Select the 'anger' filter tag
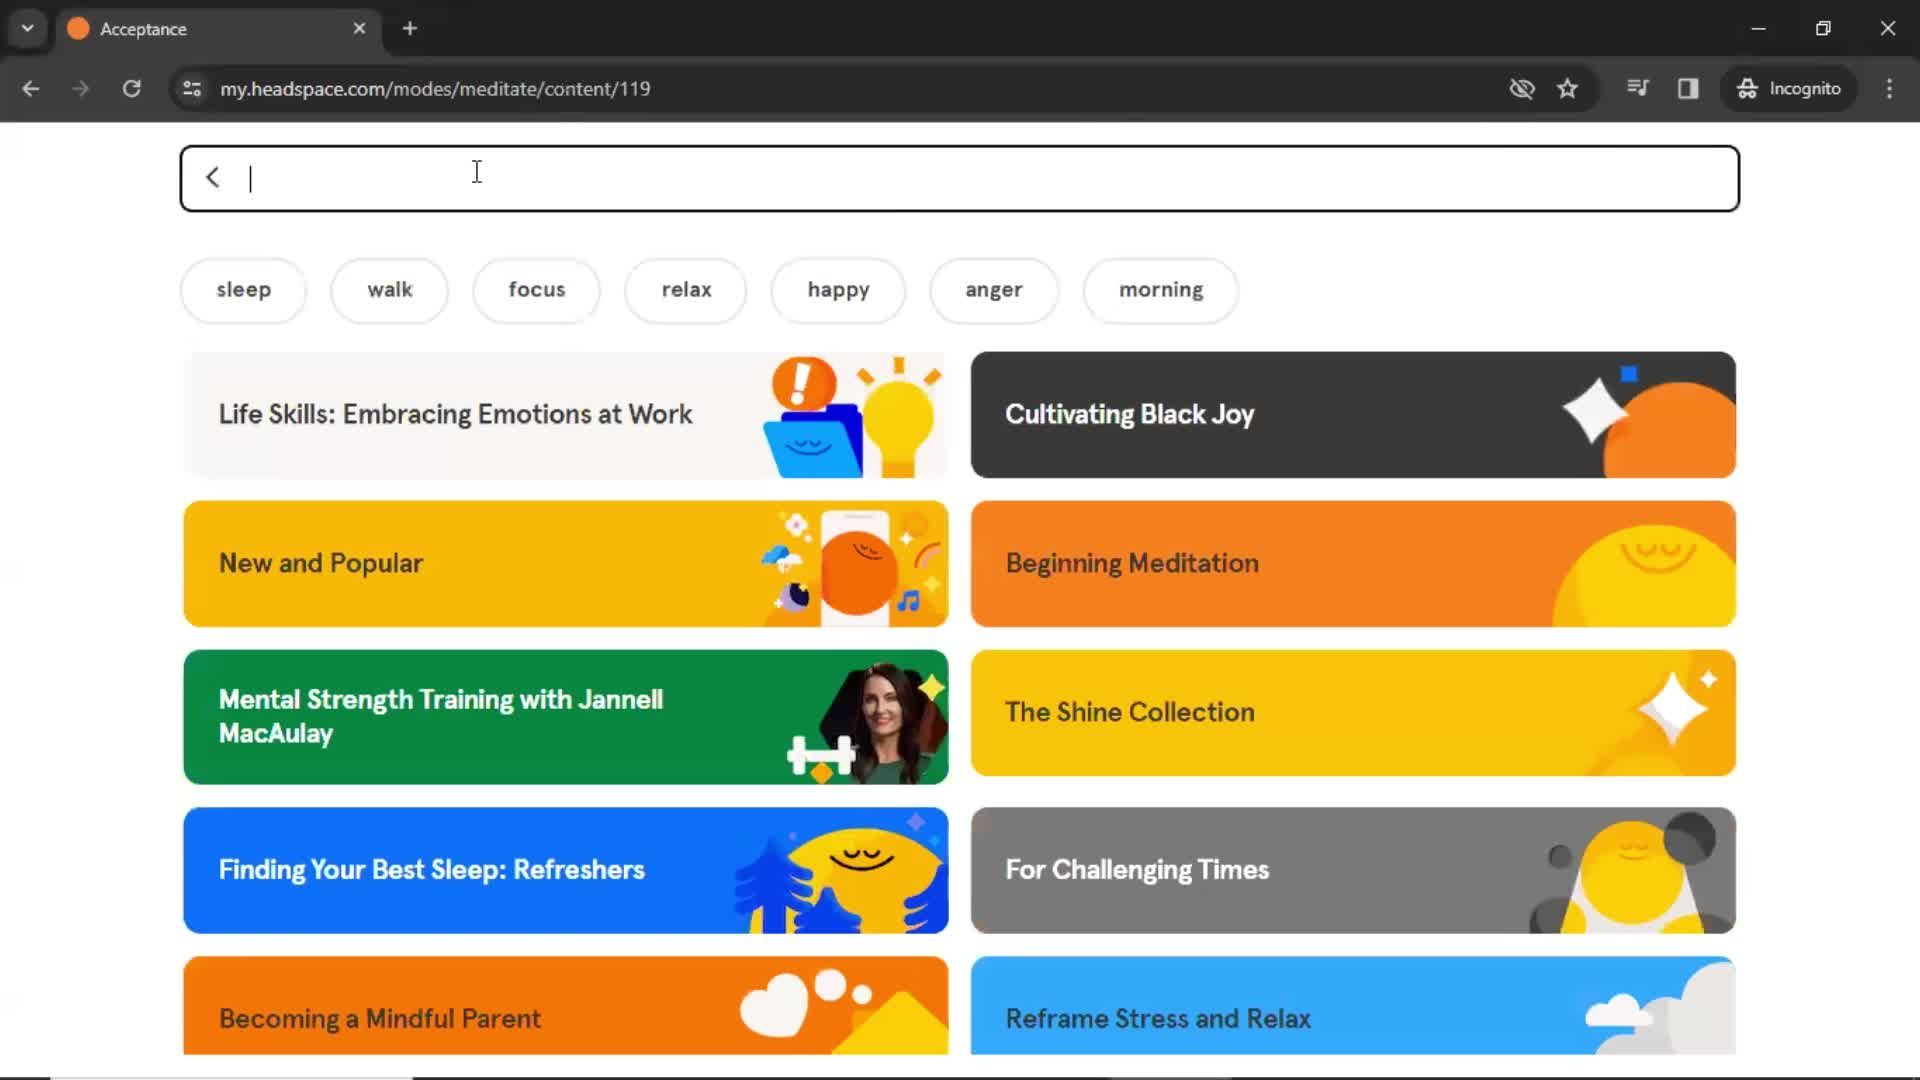1920x1080 pixels. (x=994, y=289)
